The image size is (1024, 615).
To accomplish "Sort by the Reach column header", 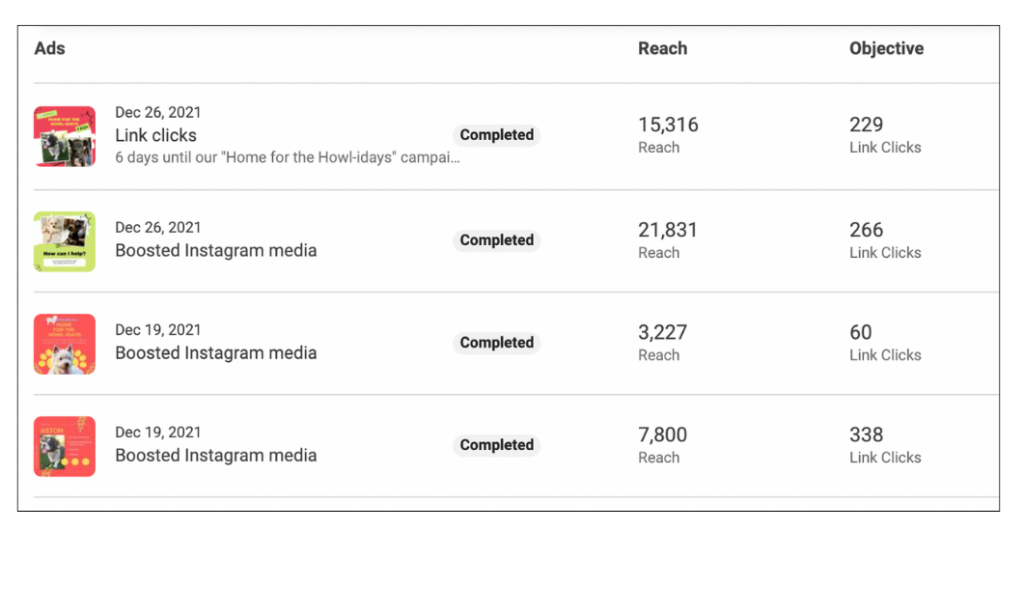I will [662, 48].
